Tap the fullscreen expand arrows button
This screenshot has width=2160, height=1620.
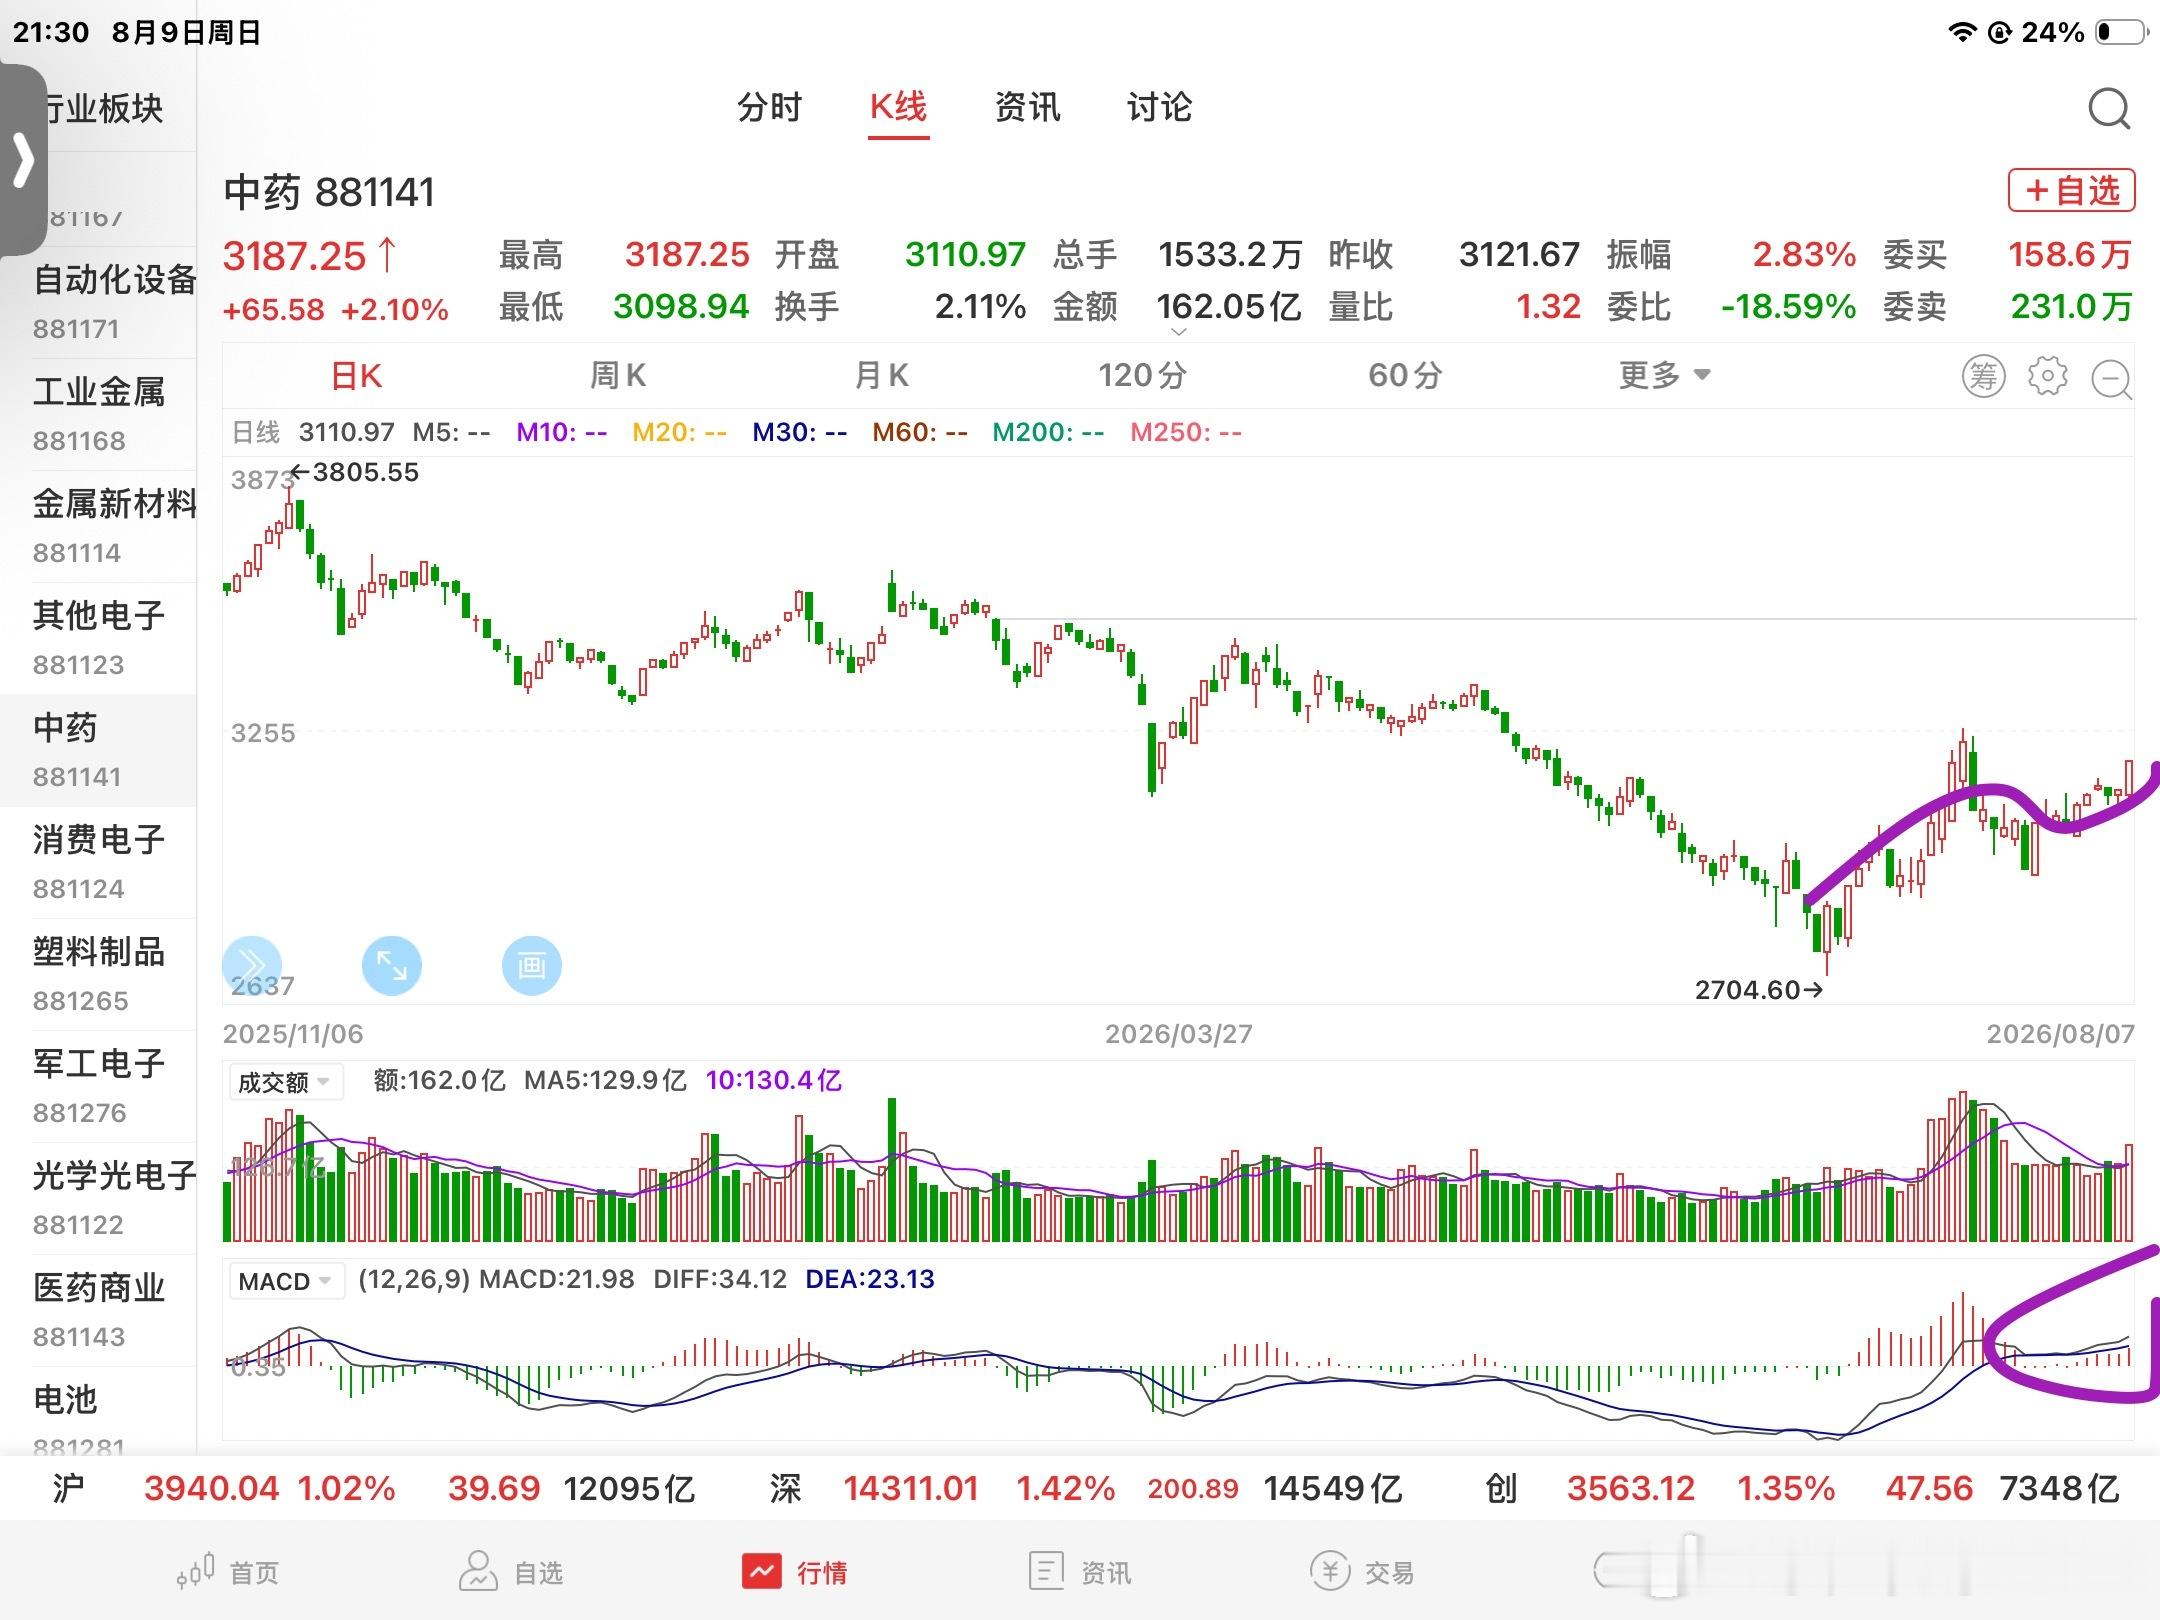[x=391, y=966]
